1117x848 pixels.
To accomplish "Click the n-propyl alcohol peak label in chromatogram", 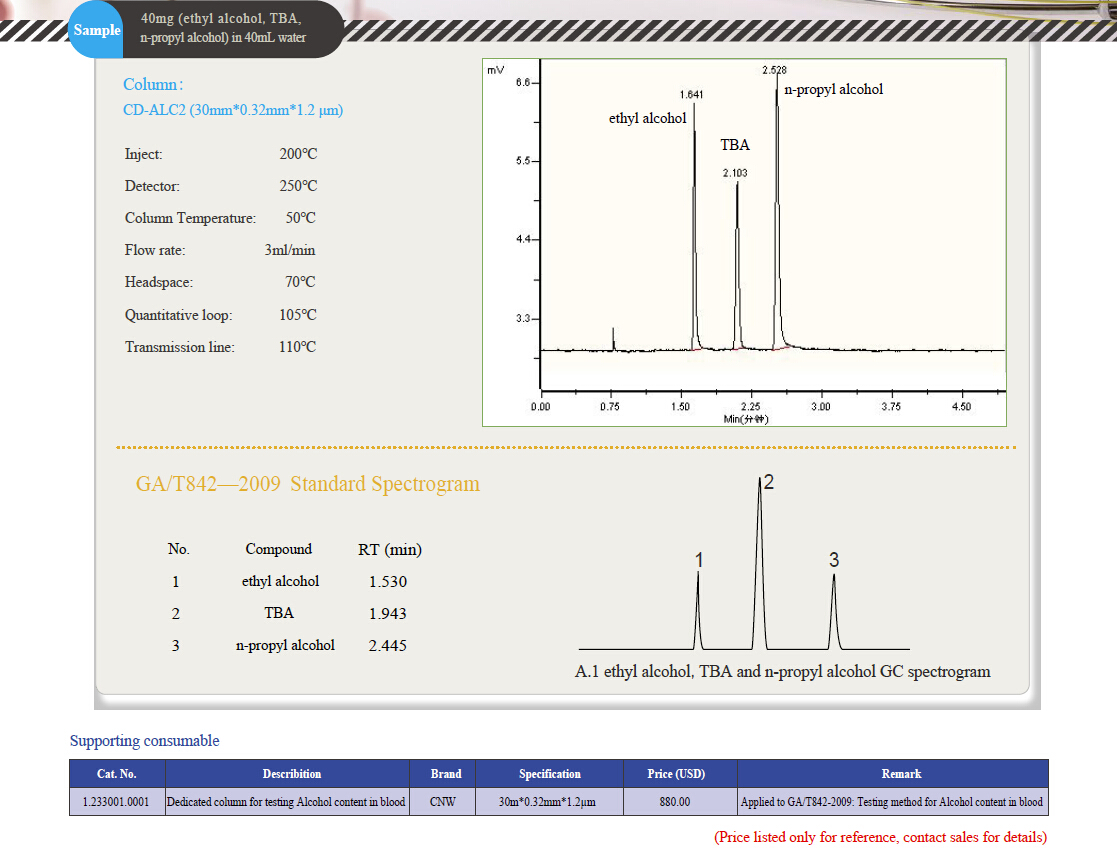I will point(833,89).
